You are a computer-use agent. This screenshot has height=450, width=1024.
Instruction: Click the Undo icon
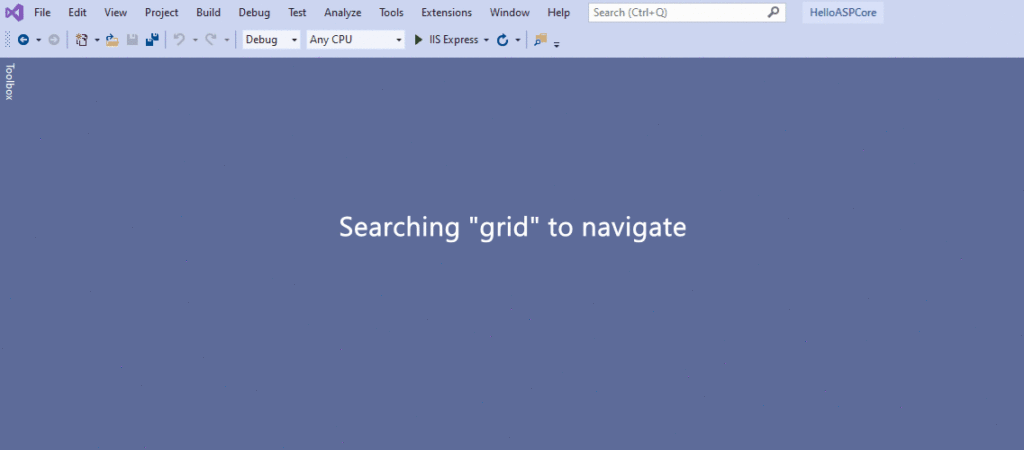click(x=179, y=40)
